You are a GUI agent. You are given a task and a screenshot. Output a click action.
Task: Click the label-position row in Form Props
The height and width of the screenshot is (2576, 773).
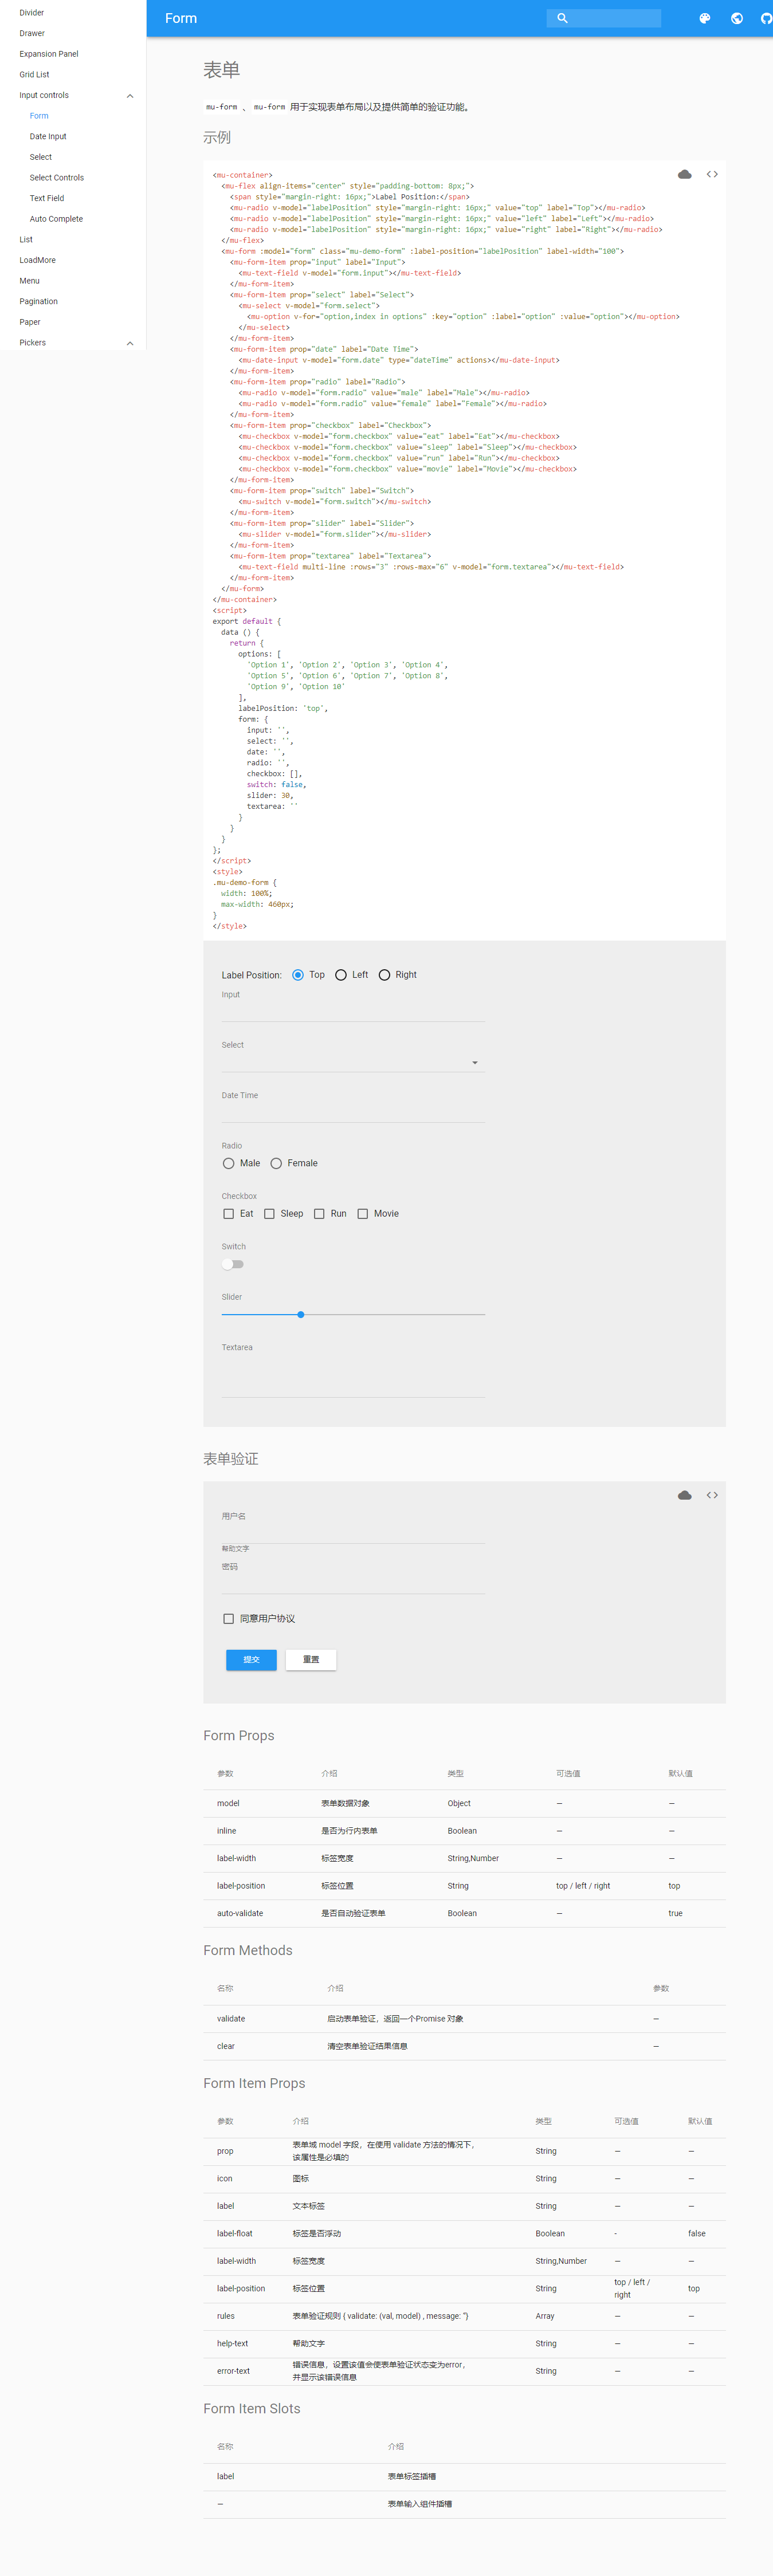(x=464, y=1886)
